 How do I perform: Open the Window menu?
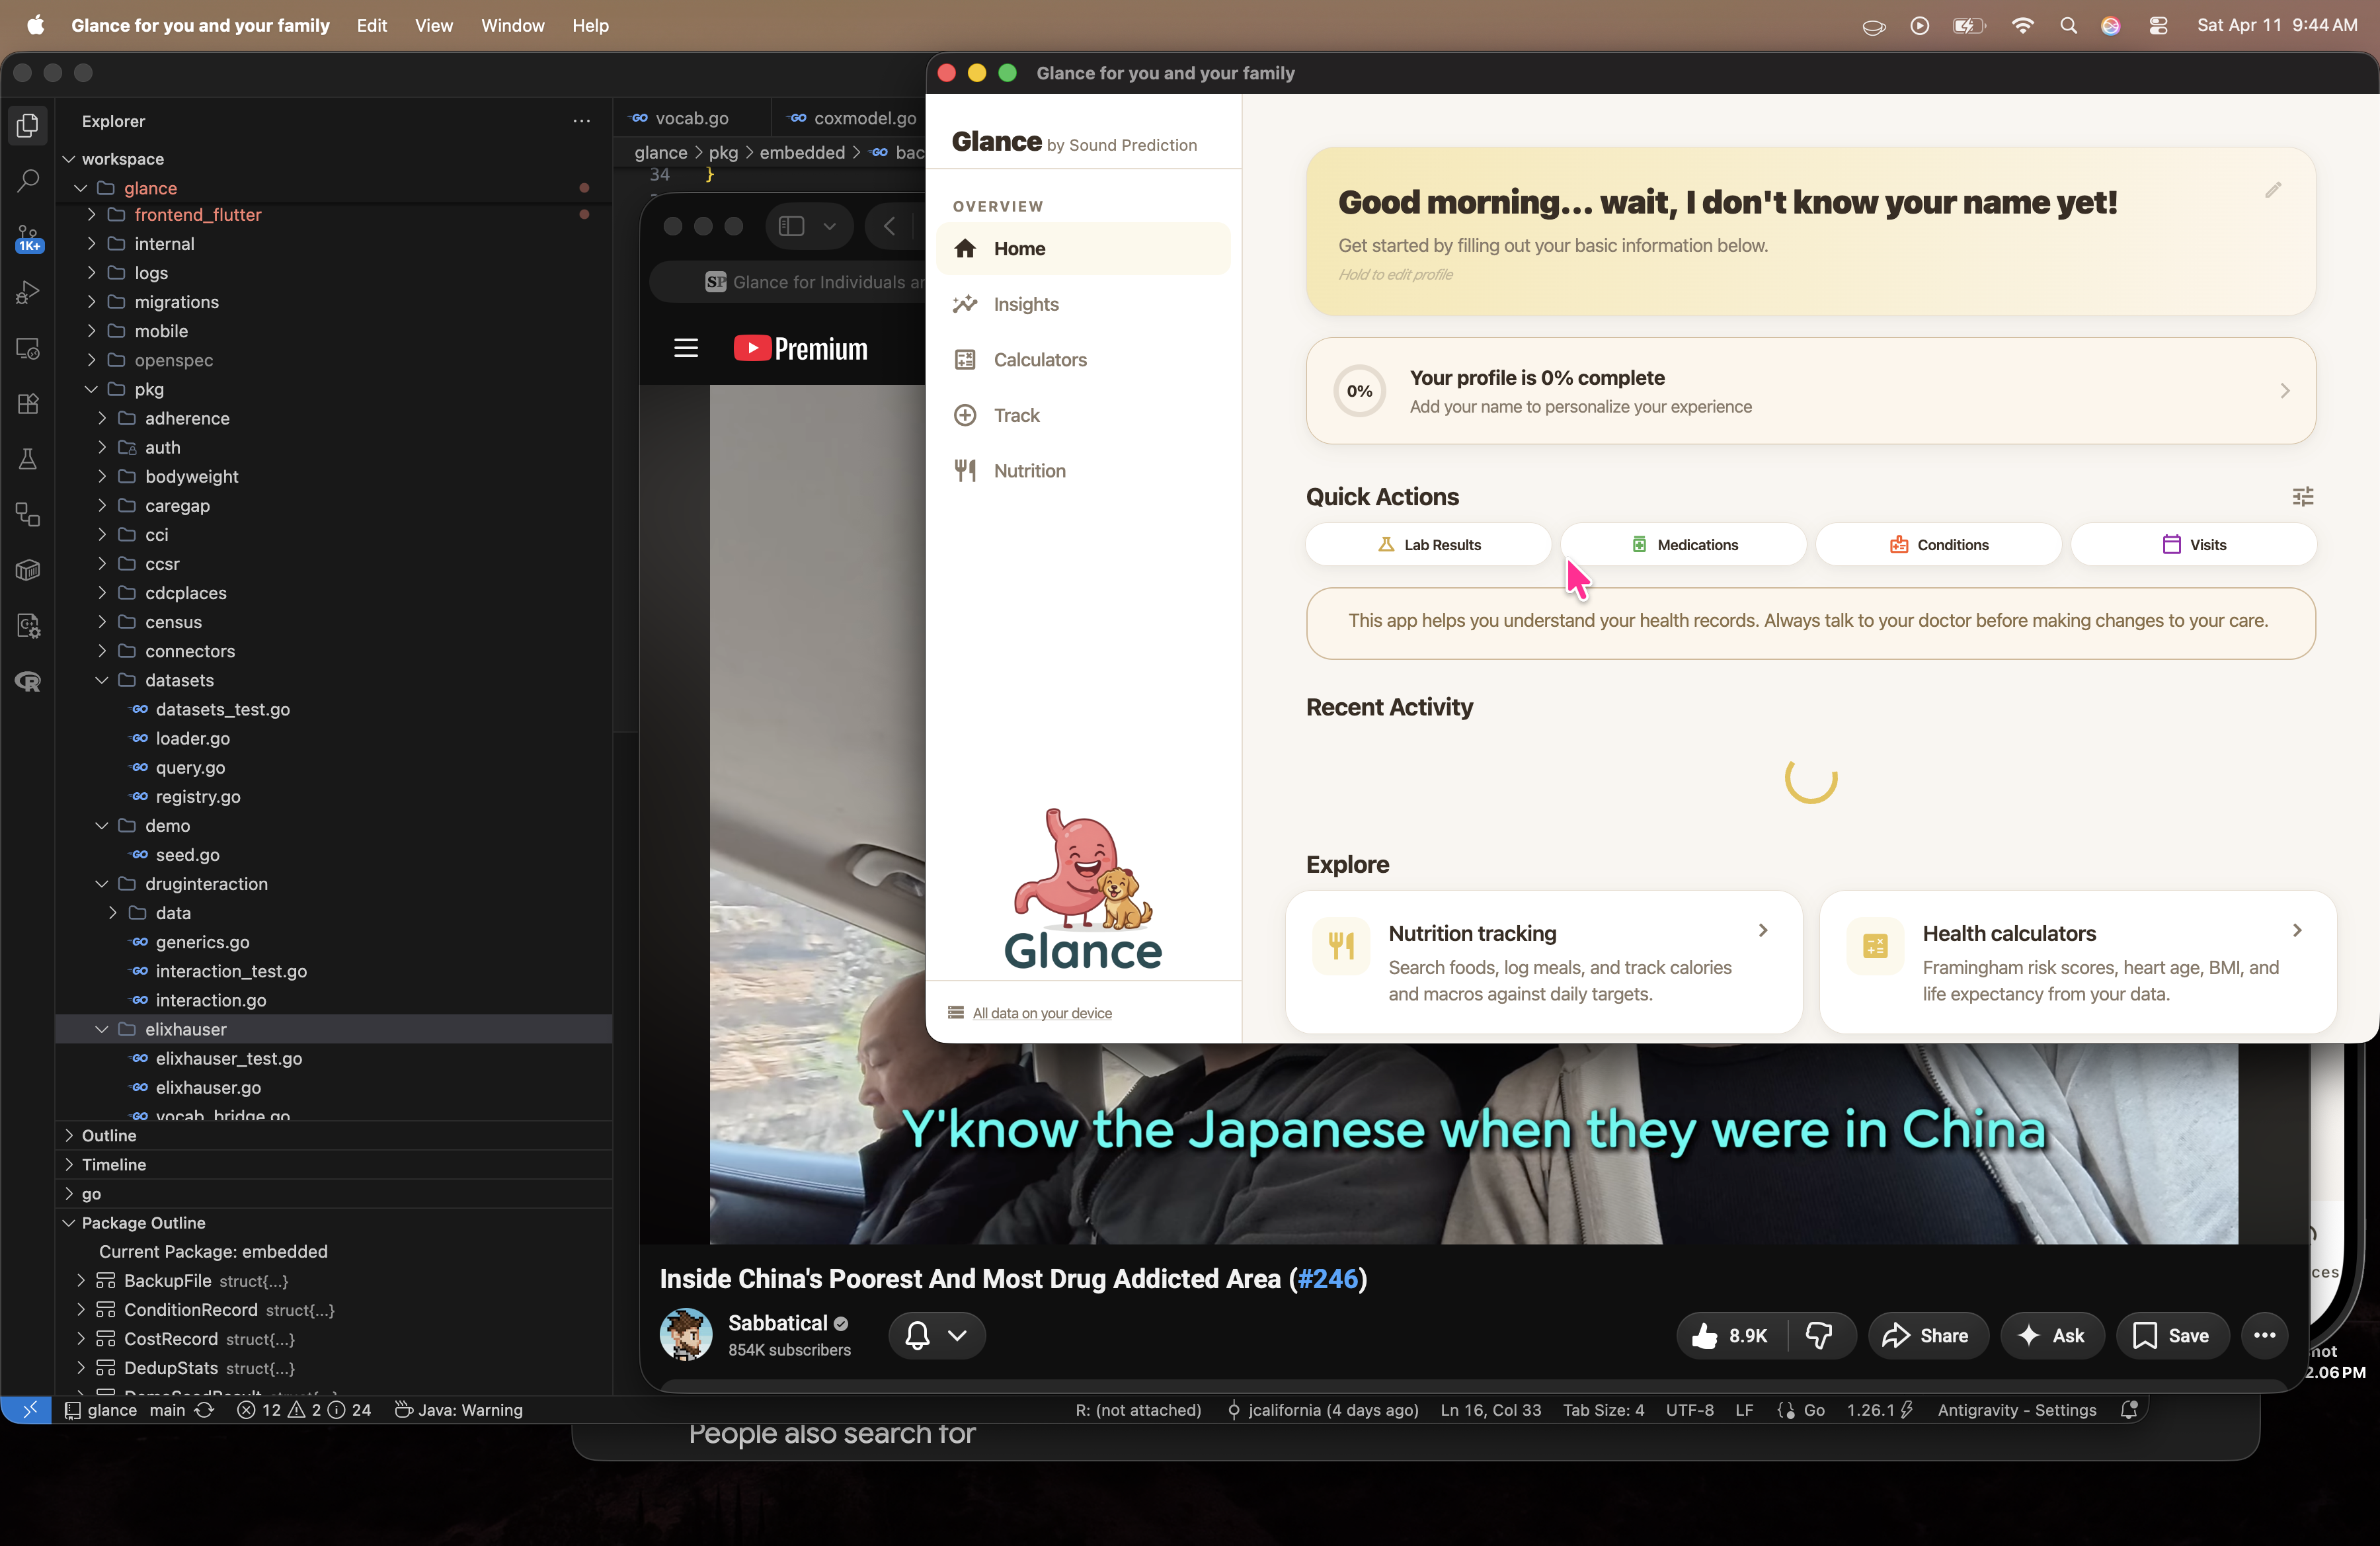[x=512, y=26]
